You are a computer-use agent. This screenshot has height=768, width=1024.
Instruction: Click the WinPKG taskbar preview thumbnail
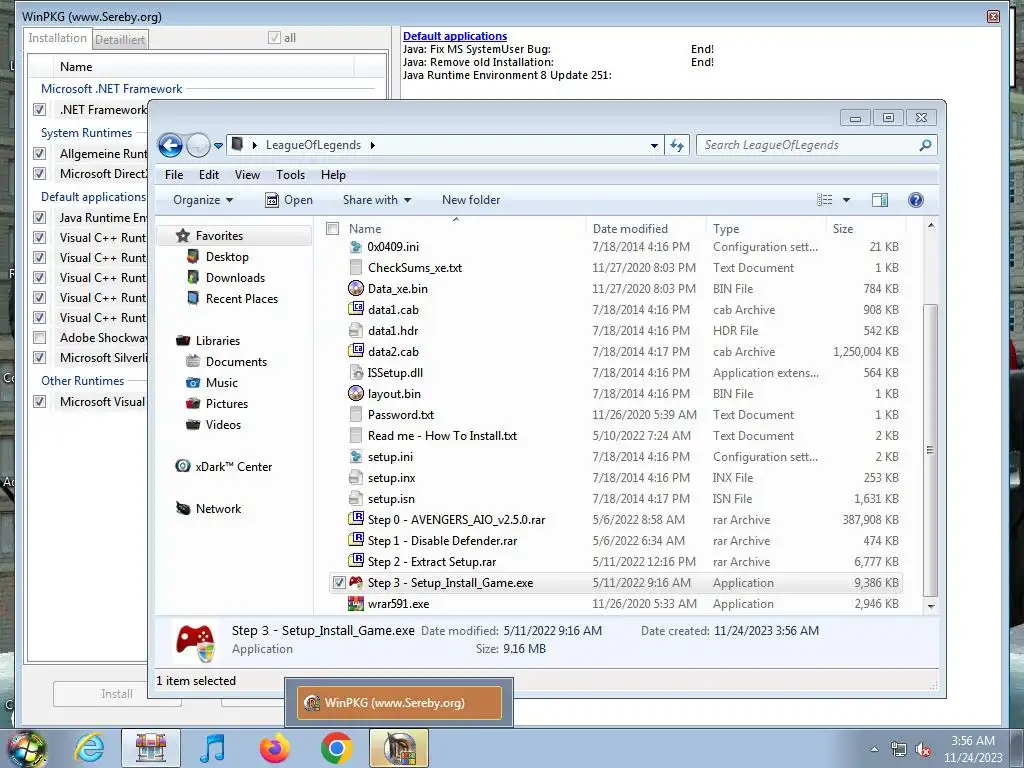[x=399, y=703]
